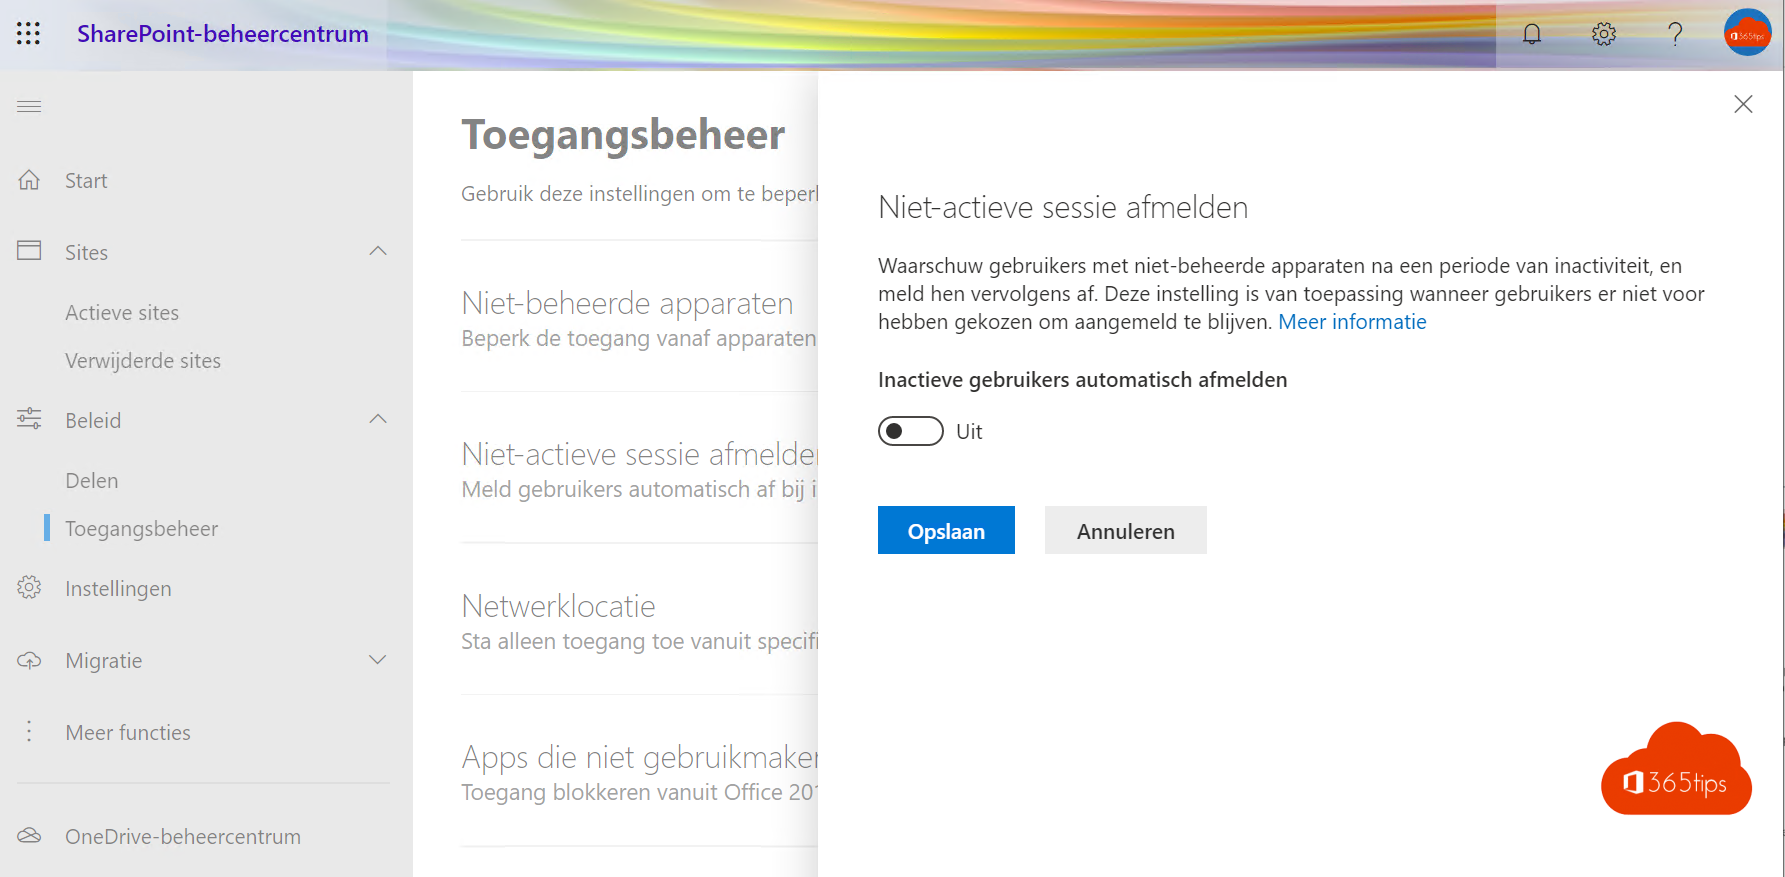The image size is (1785, 877).
Task: Open Meer functies in the sidebar
Action: point(128,733)
